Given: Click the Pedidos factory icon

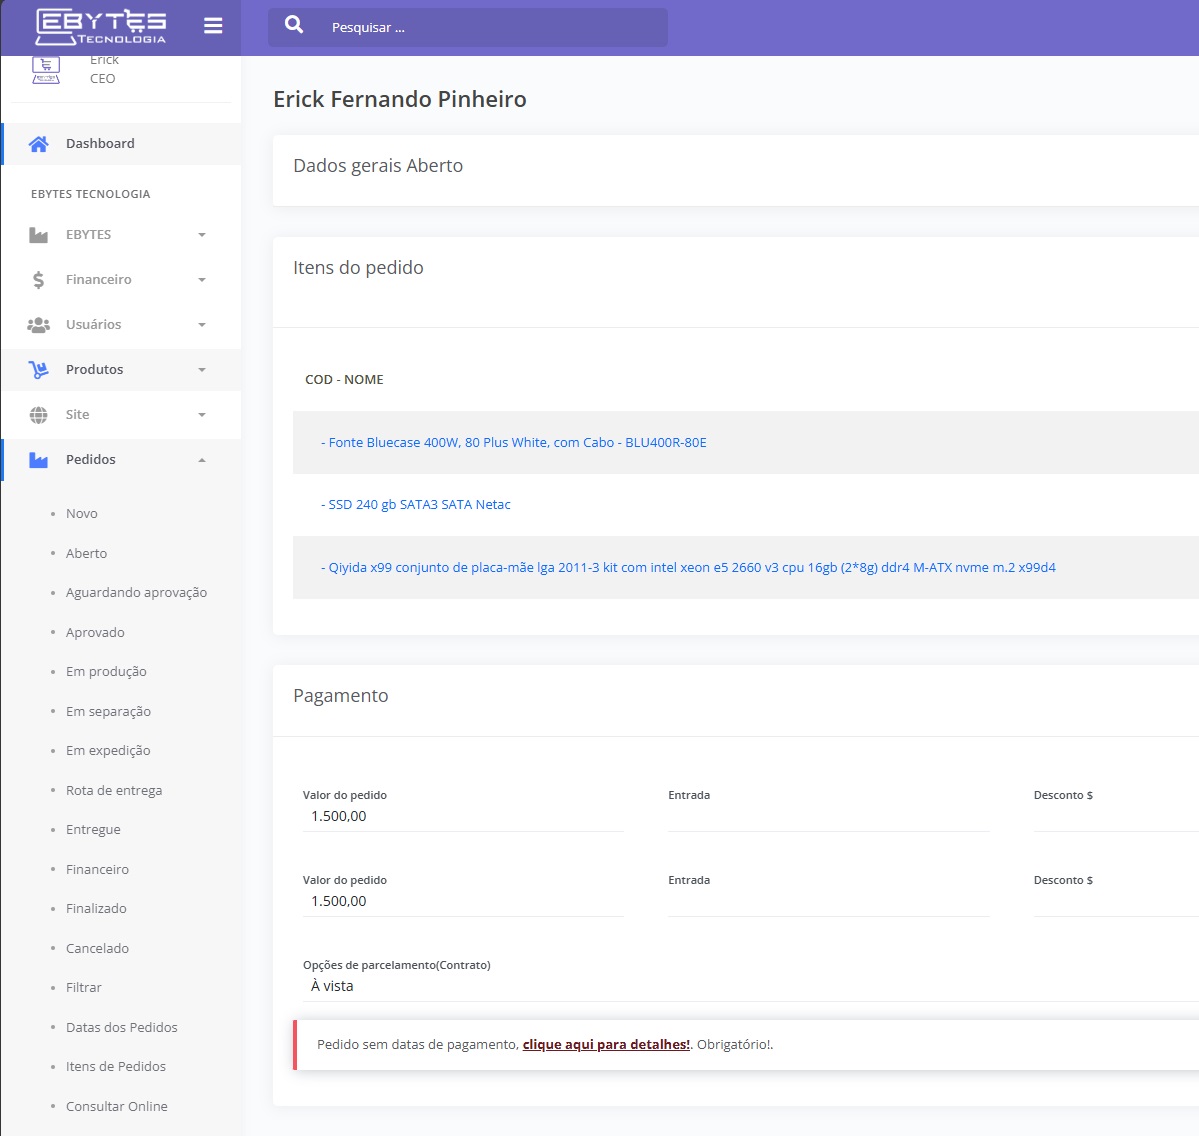Looking at the screenshot, I should (x=38, y=459).
